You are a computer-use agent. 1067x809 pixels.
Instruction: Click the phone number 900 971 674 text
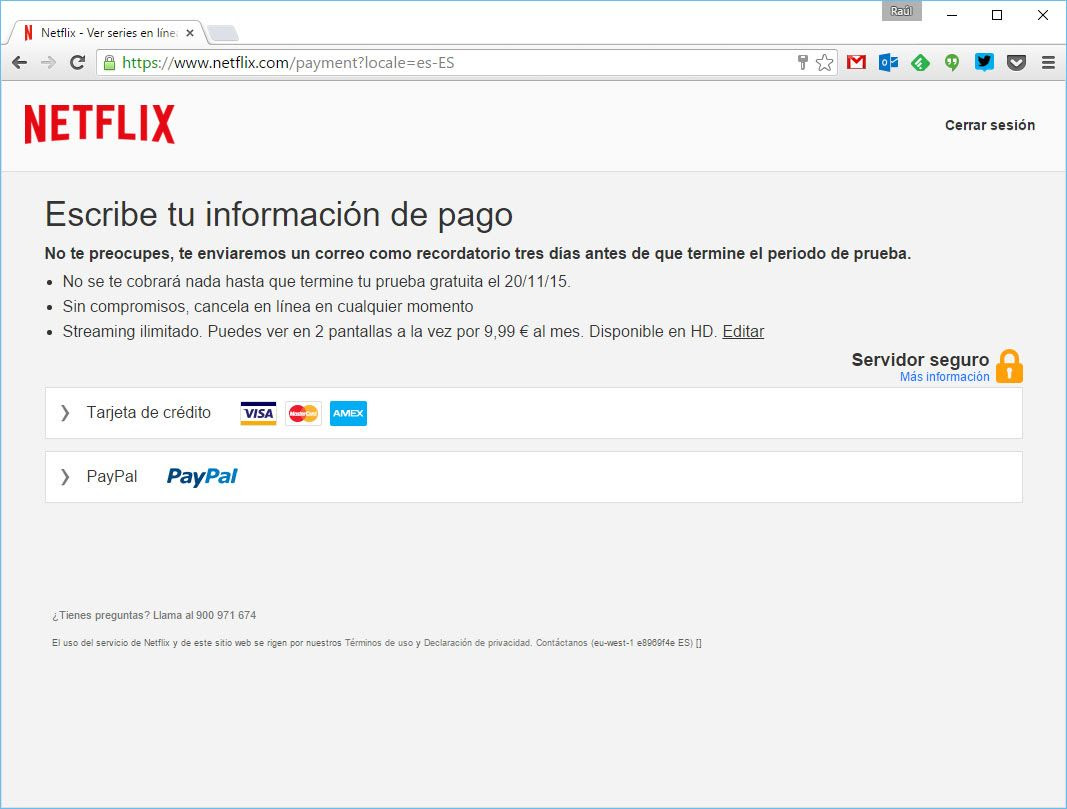(x=226, y=615)
